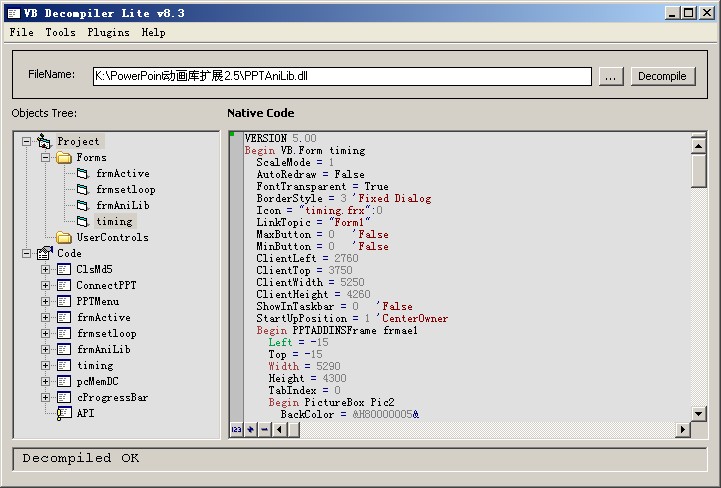Click the ConnectPPT module icon
Image resolution: width=721 pixels, height=488 pixels.
64,285
